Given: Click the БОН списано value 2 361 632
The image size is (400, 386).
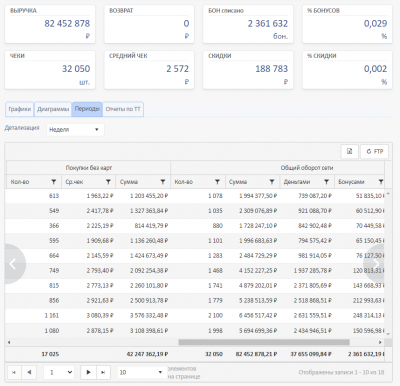Looking at the screenshot, I should click(268, 24).
